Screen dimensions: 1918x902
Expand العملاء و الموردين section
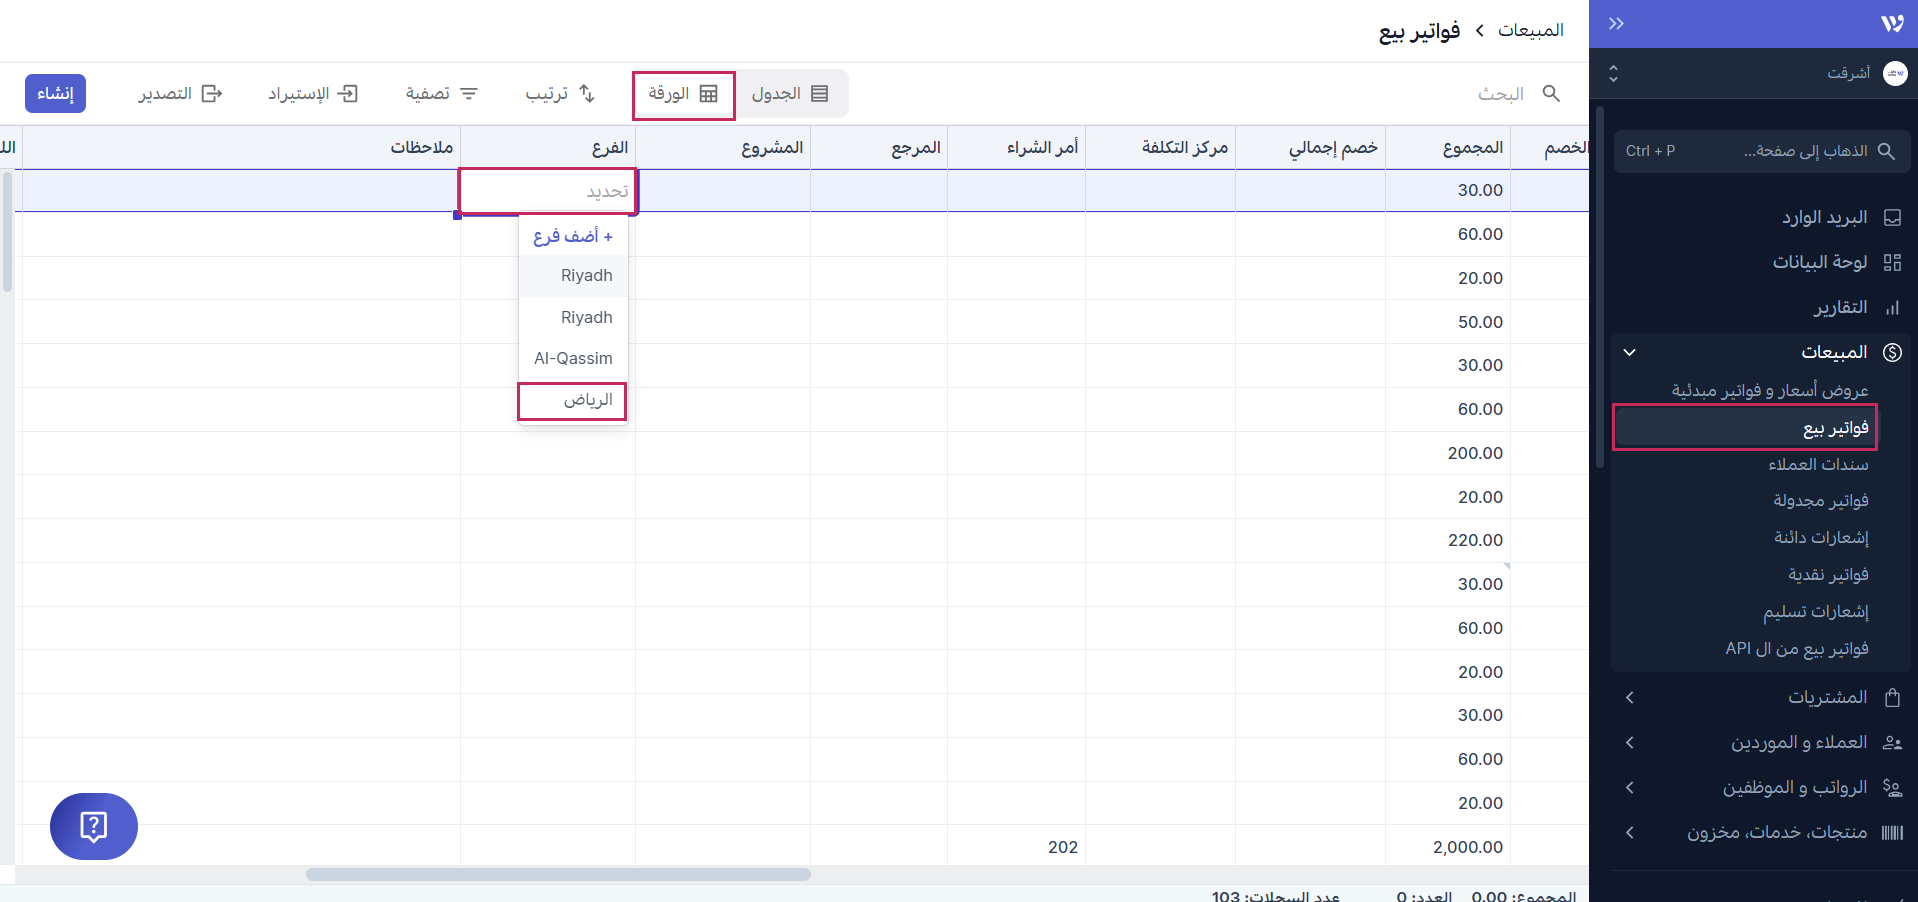pyautogui.click(x=1630, y=742)
